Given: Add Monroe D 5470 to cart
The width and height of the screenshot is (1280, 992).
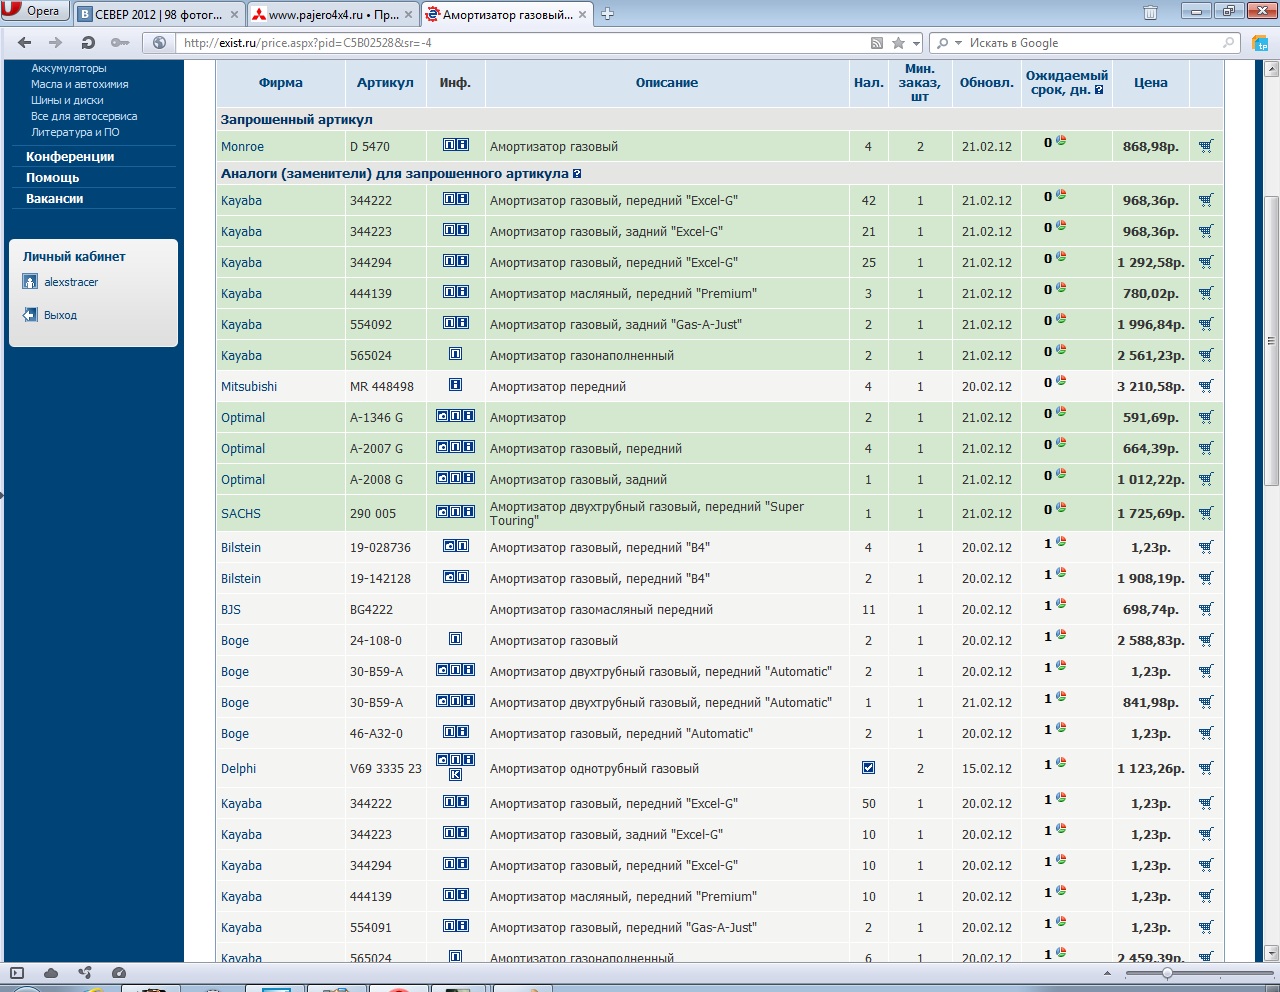Looking at the screenshot, I should click(1206, 146).
